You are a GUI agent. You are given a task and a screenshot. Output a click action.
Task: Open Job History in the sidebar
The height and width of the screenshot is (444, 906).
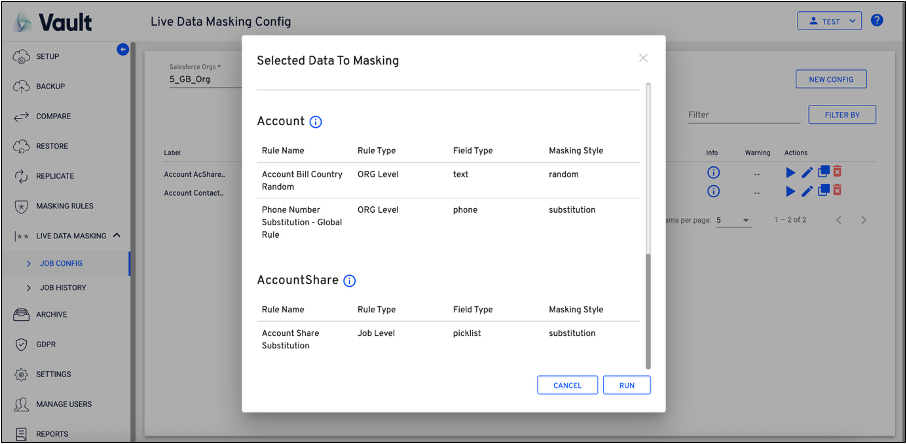(63, 287)
